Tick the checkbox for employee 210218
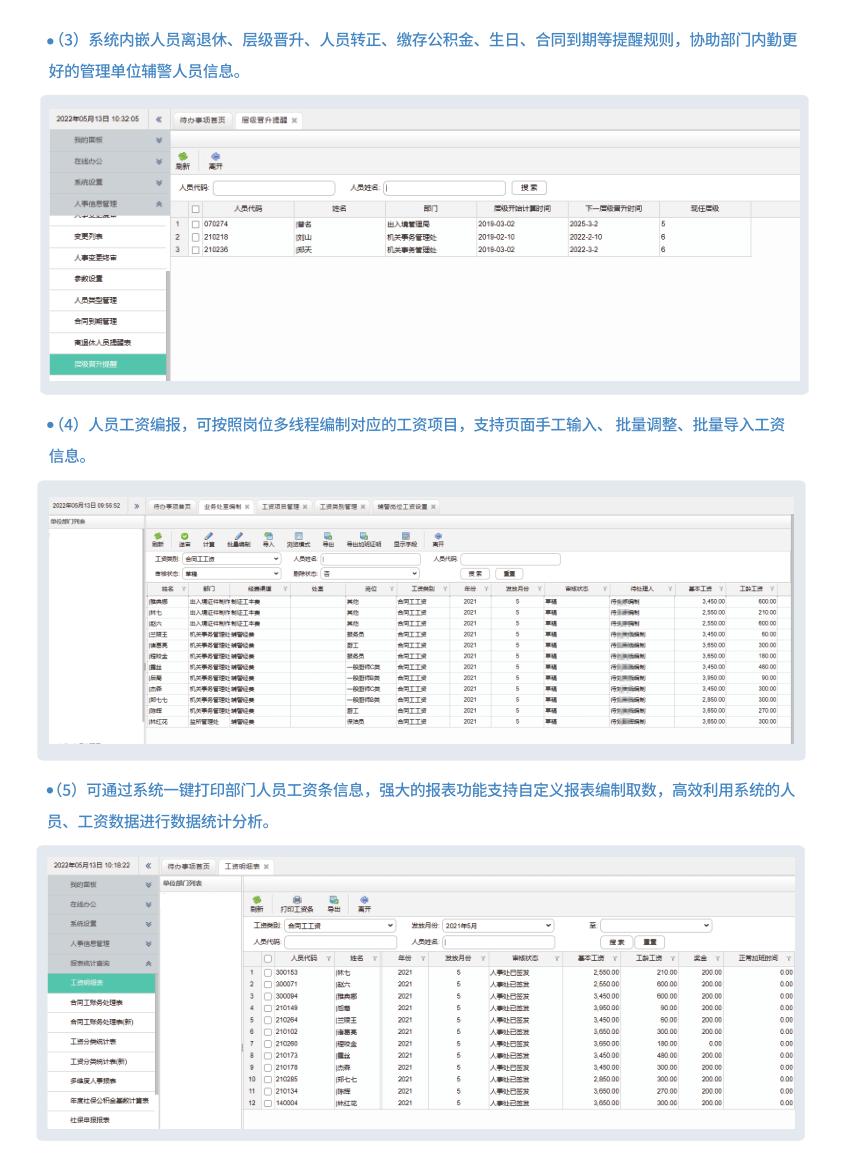 pyautogui.click(x=196, y=237)
